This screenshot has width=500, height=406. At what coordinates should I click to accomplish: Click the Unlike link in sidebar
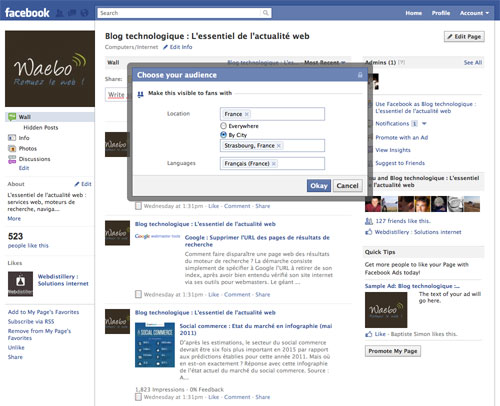point(16,347)
